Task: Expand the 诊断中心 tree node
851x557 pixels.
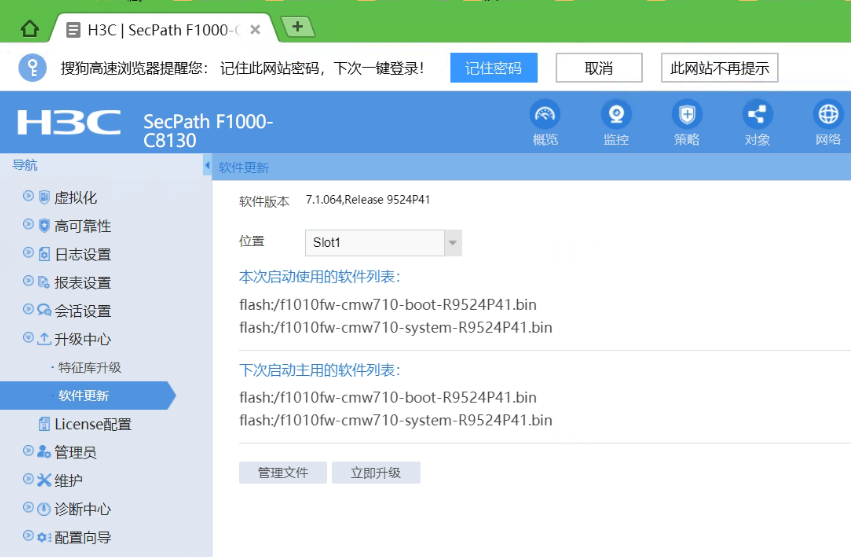Action: pos(28,507)
